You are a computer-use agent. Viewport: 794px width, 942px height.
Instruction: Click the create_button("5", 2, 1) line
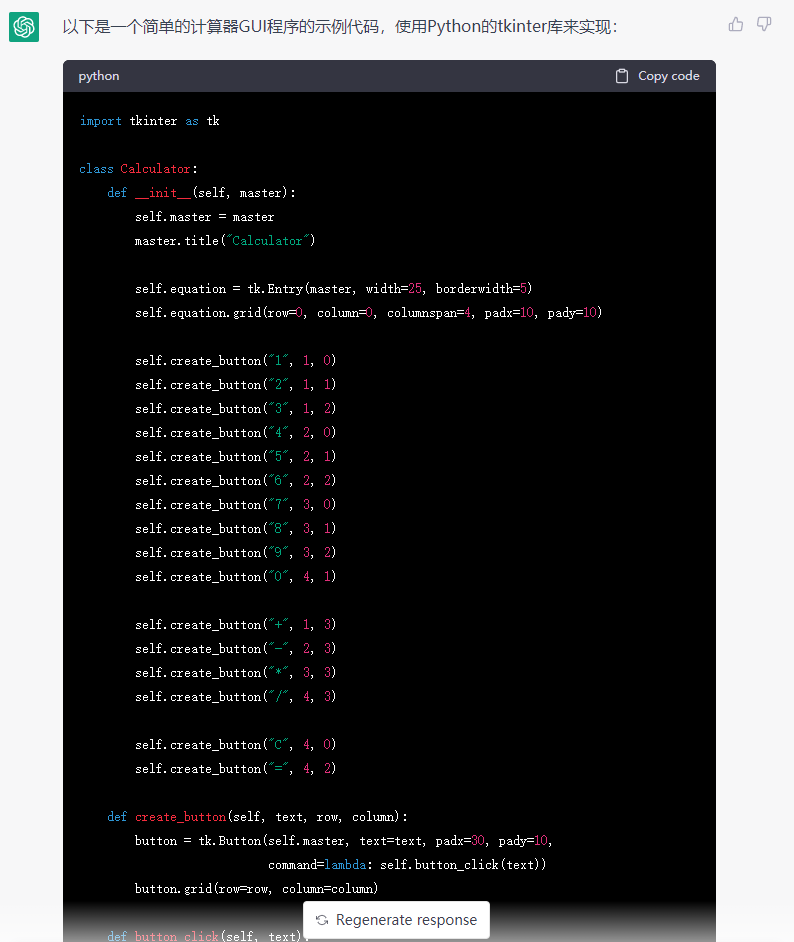[235, 457]
